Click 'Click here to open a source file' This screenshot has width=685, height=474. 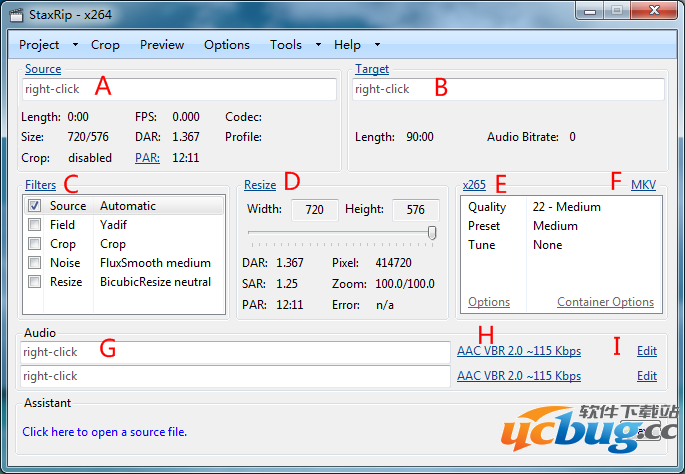pyautogui.click(x=105, y=432)
